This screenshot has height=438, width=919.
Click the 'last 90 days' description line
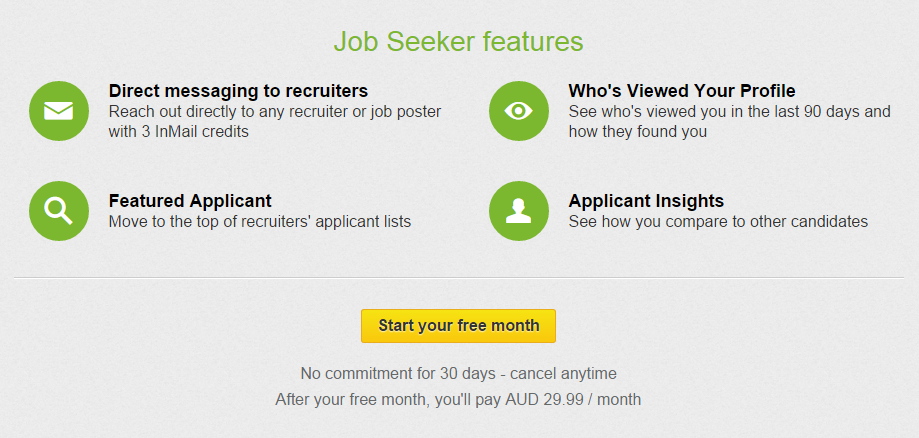pyautogui.click(x=729, y=111)
